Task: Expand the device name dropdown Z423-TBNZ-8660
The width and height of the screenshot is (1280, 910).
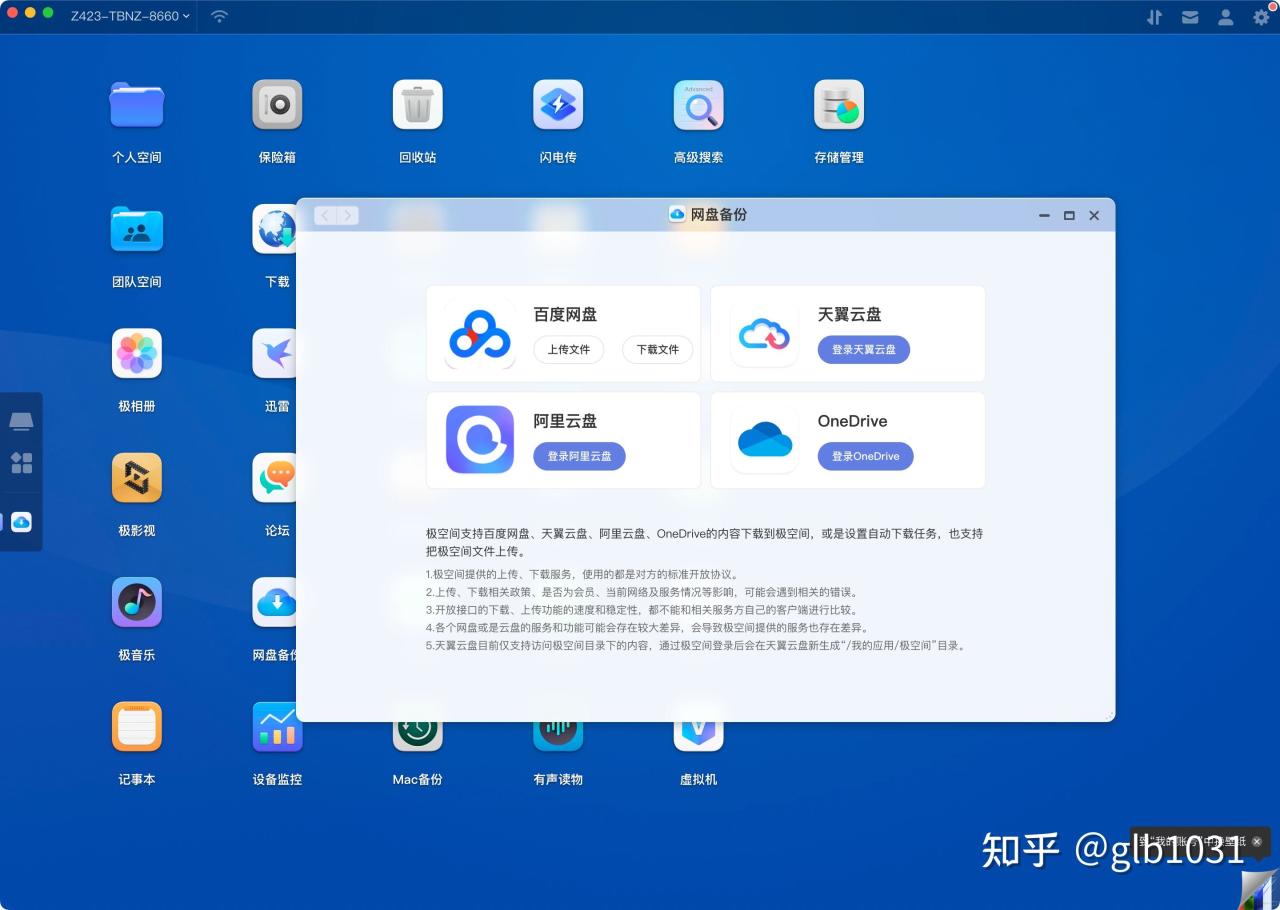Action: click(x=130, y=16)
